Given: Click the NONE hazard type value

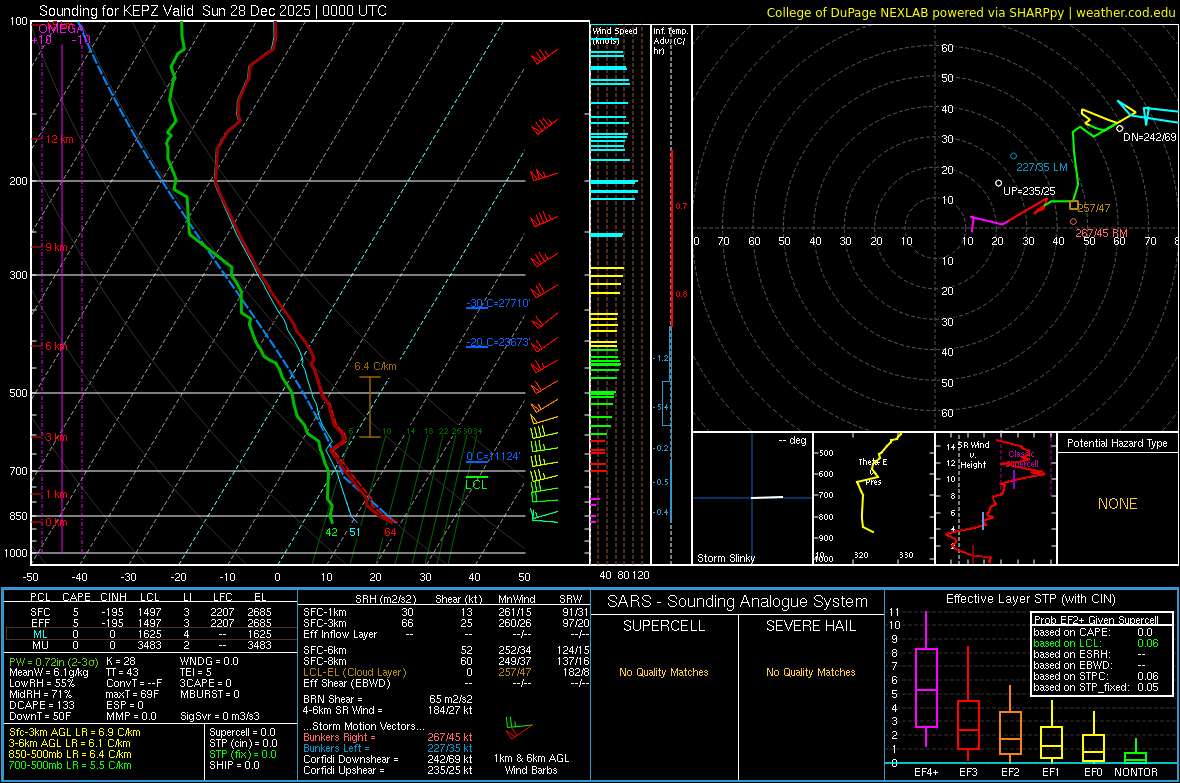Looking at the screenshot, I should [x=1117, y=504].
